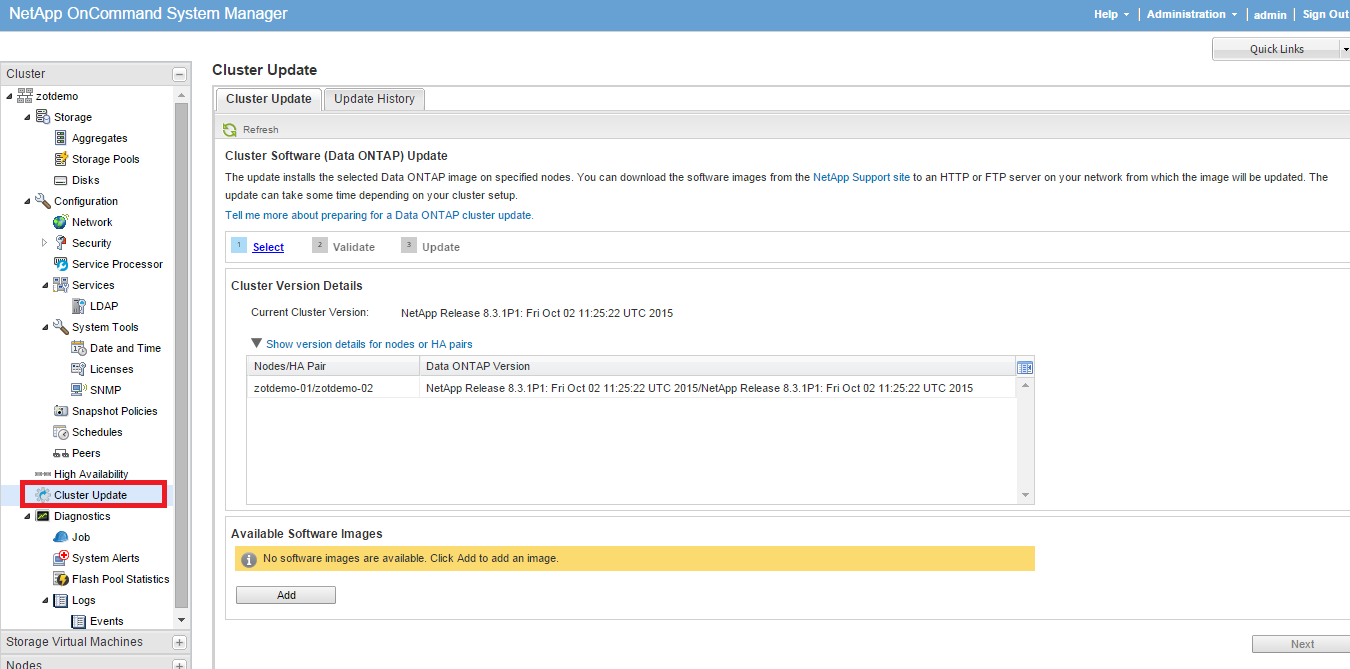Collapse the Logs tree node
The width and height of the screenshot is (1350, 669).
pyautogui.click(x=46, y=600)
